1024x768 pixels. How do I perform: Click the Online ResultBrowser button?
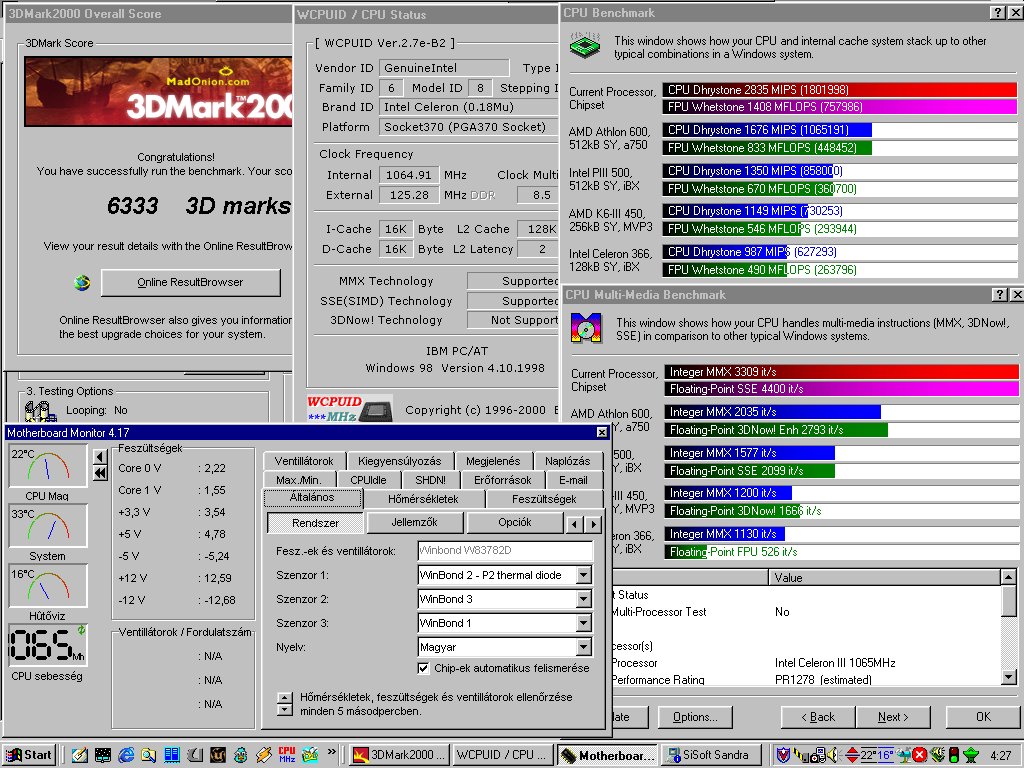click(x=190, y=282)
